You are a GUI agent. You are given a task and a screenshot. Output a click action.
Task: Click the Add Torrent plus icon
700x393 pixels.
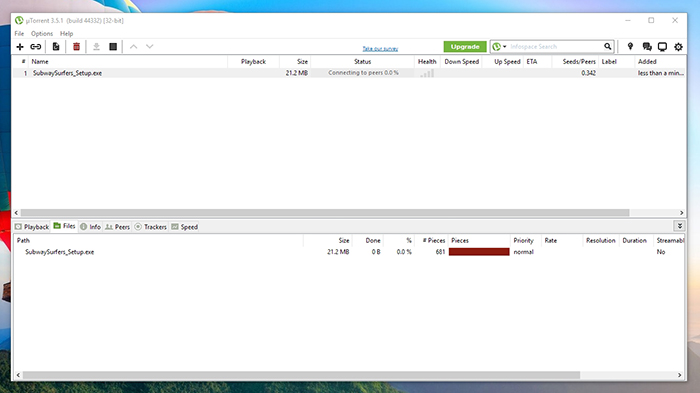(x=20, y=46)
